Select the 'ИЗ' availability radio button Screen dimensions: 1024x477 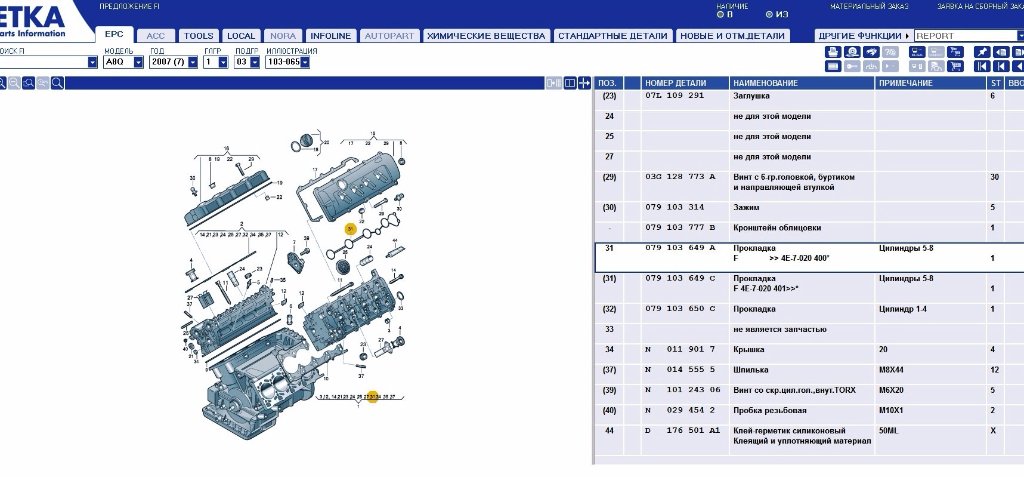[x=769, y=15]
